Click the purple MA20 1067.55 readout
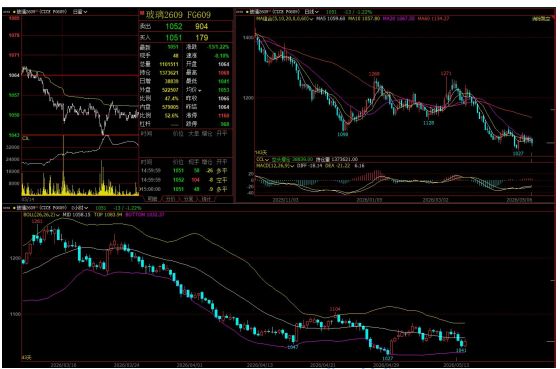The height and width of the screenshot is (369, 560). pyautogui.click(x=399, y=19)
